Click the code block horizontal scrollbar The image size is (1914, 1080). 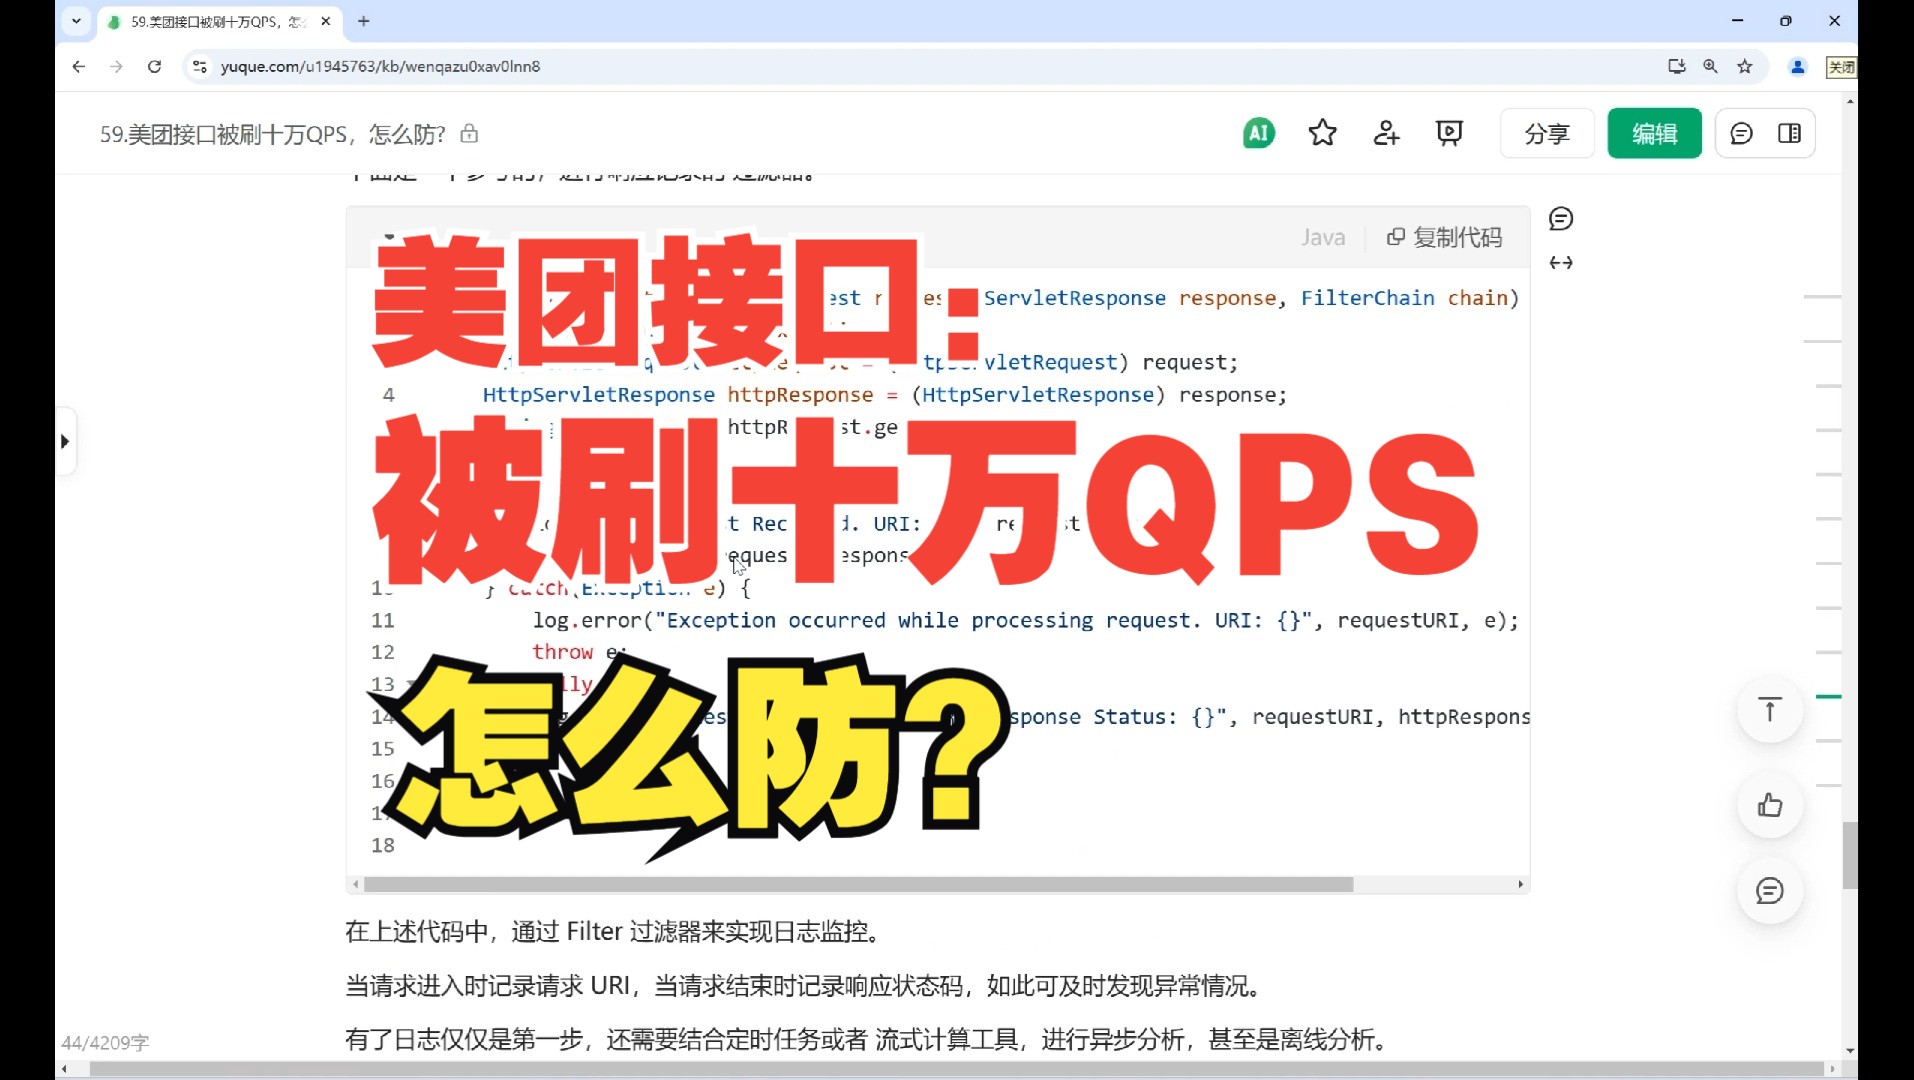(x=858, y=884)
